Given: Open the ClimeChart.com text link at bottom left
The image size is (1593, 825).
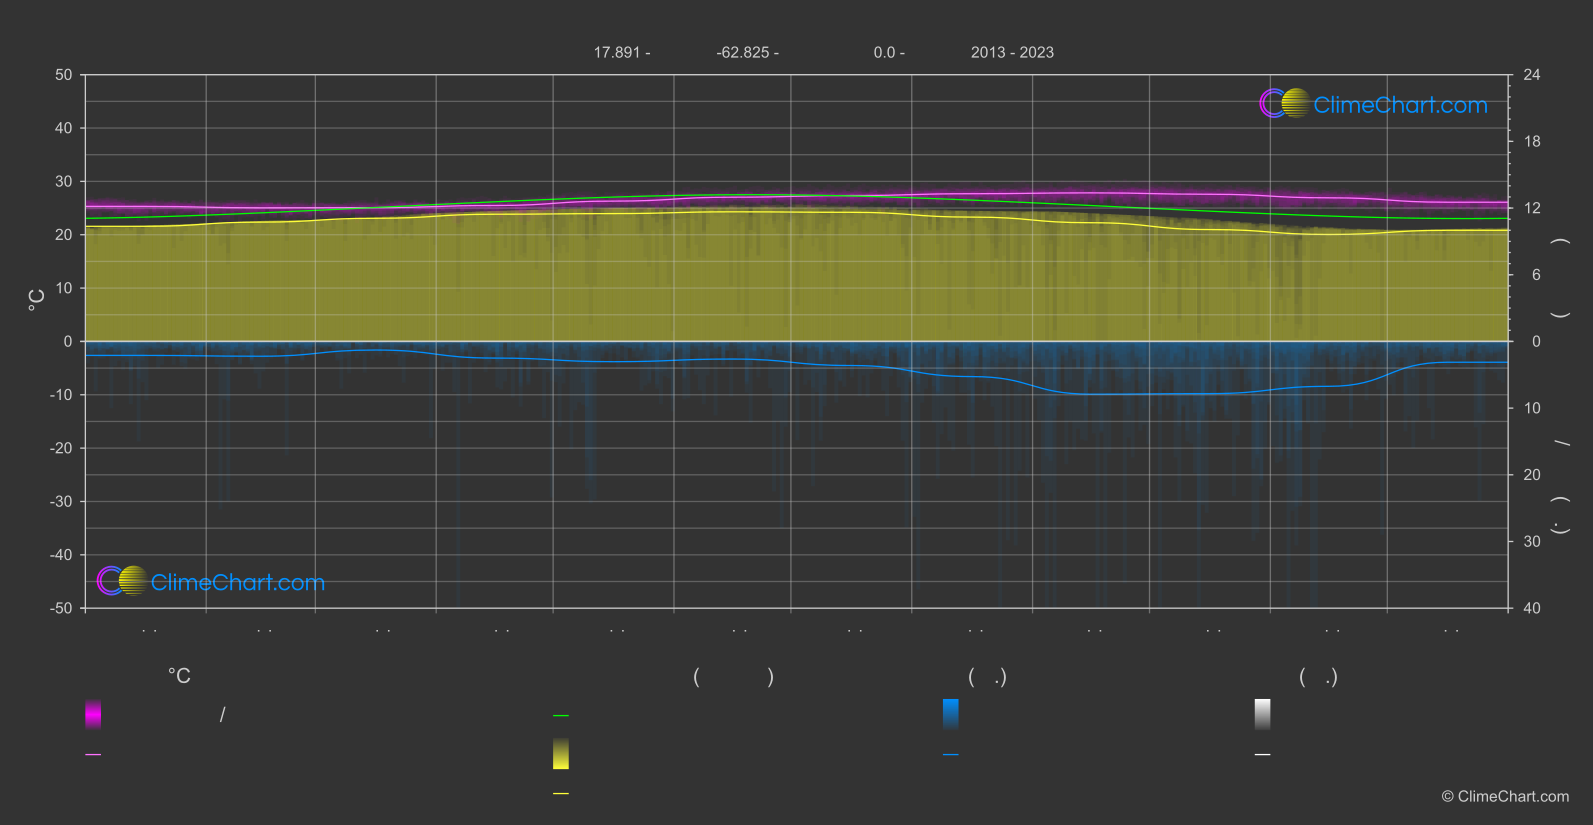Looking at the screenshot, I should [x=238, y=582].
